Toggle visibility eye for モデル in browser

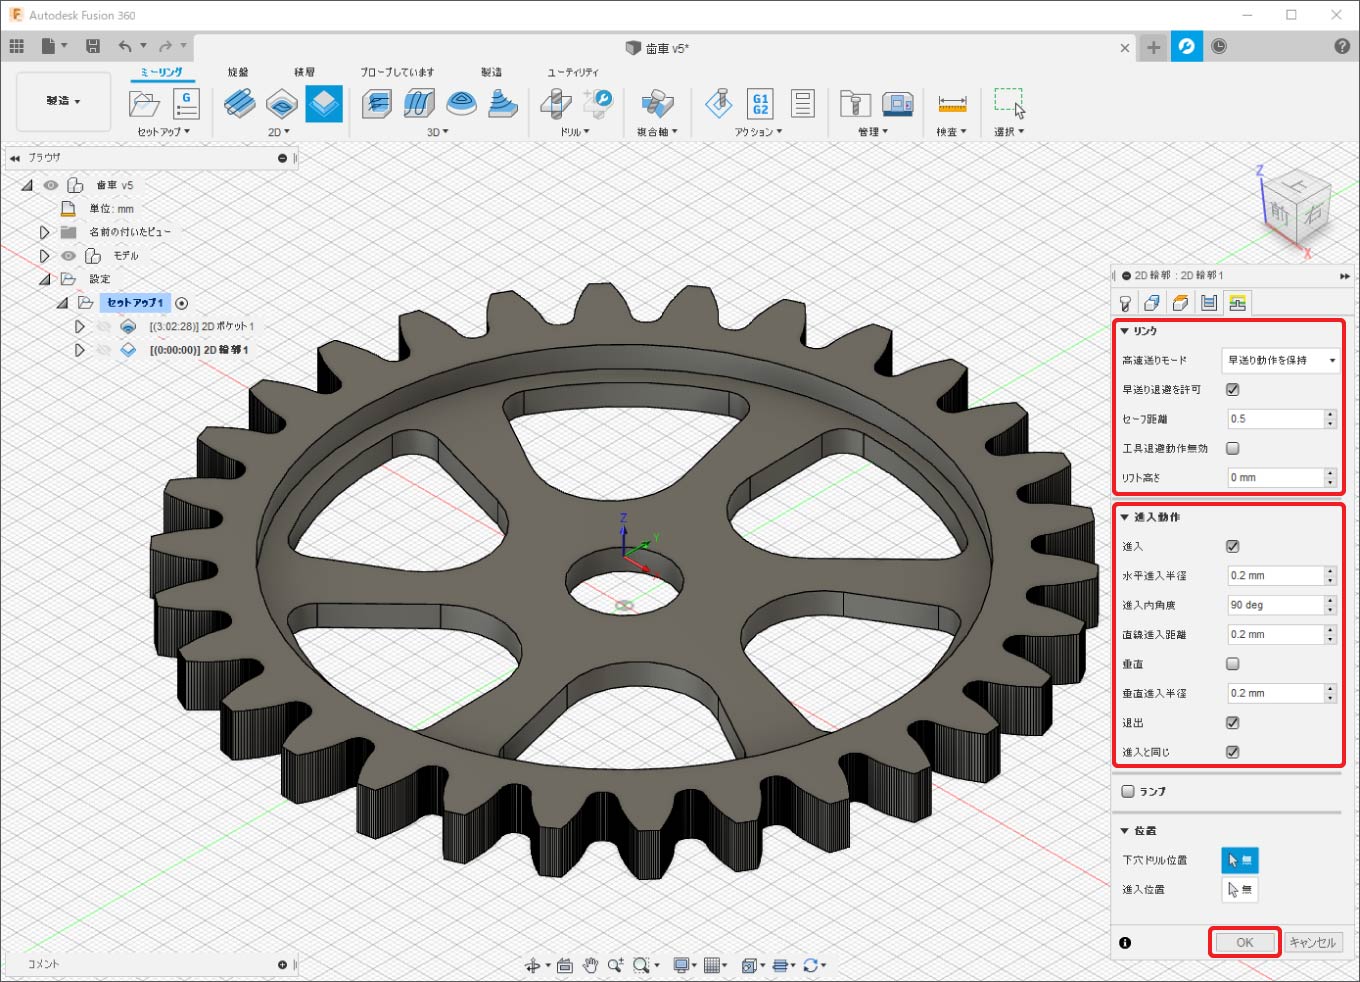coord(68,256)
